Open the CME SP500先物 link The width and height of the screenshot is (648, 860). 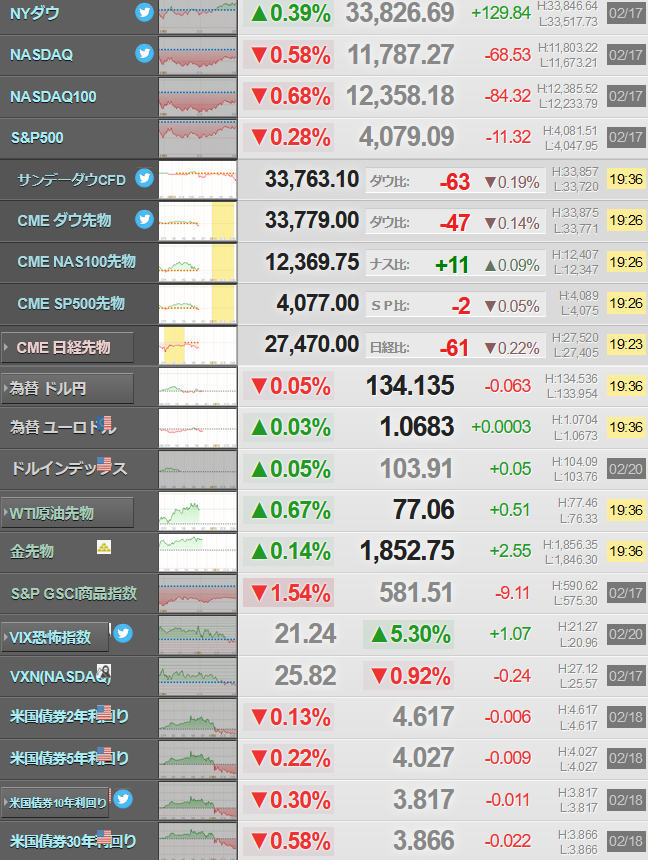(71, 303)
